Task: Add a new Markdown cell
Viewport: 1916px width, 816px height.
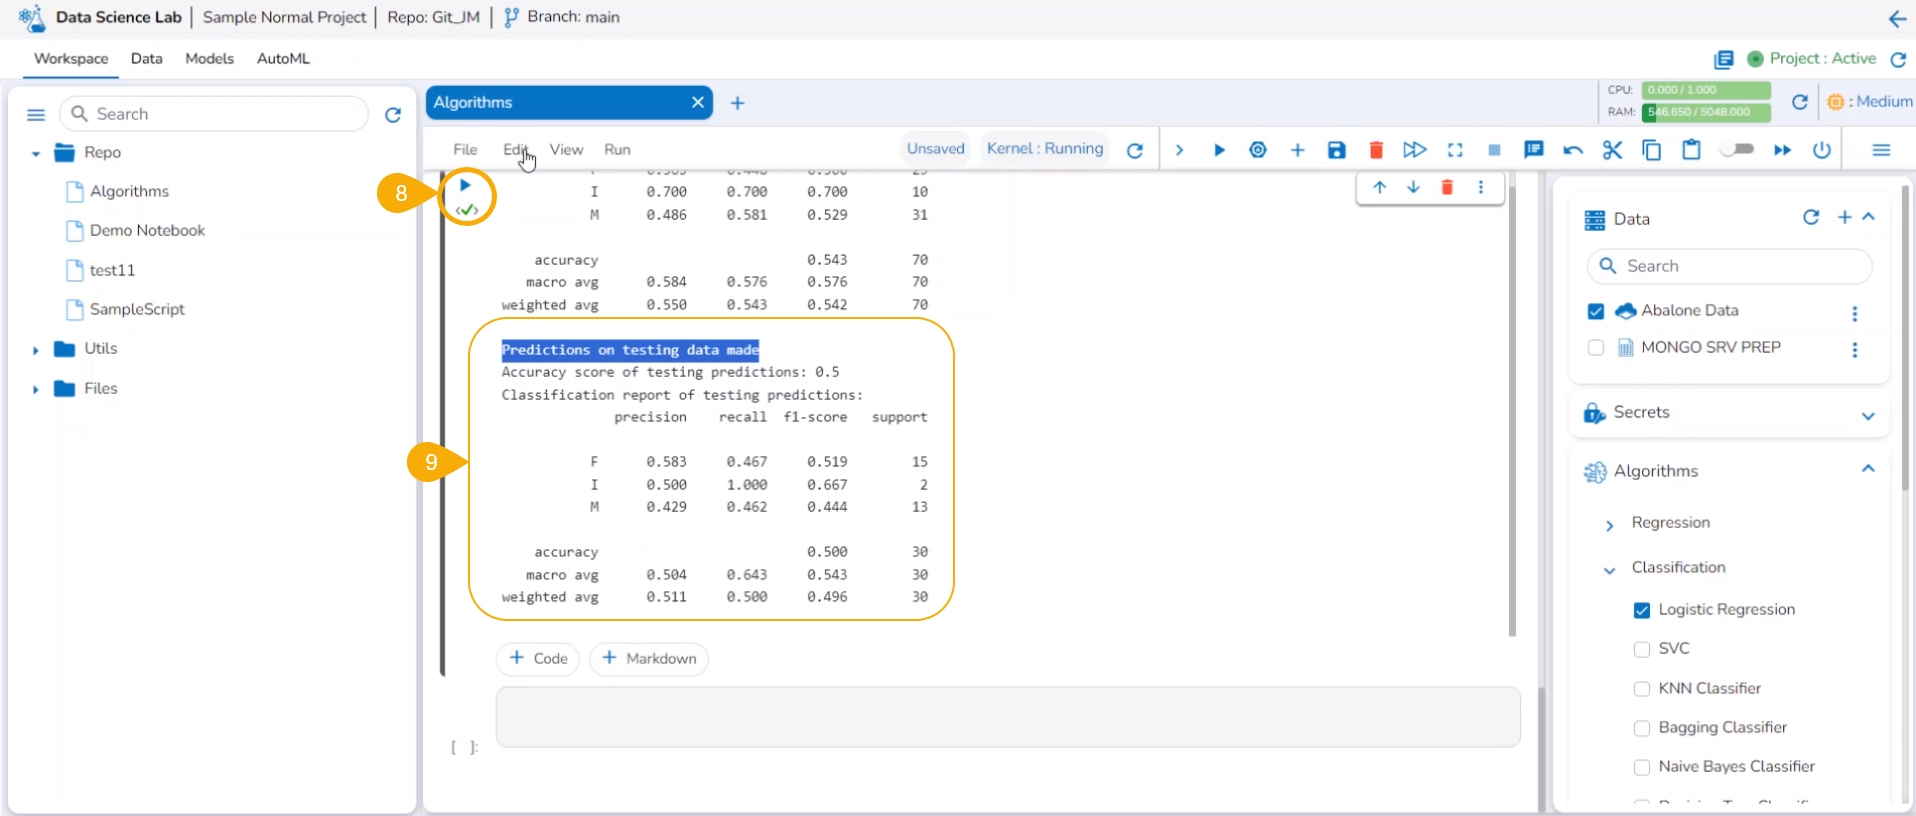Action: coord(649,659)
